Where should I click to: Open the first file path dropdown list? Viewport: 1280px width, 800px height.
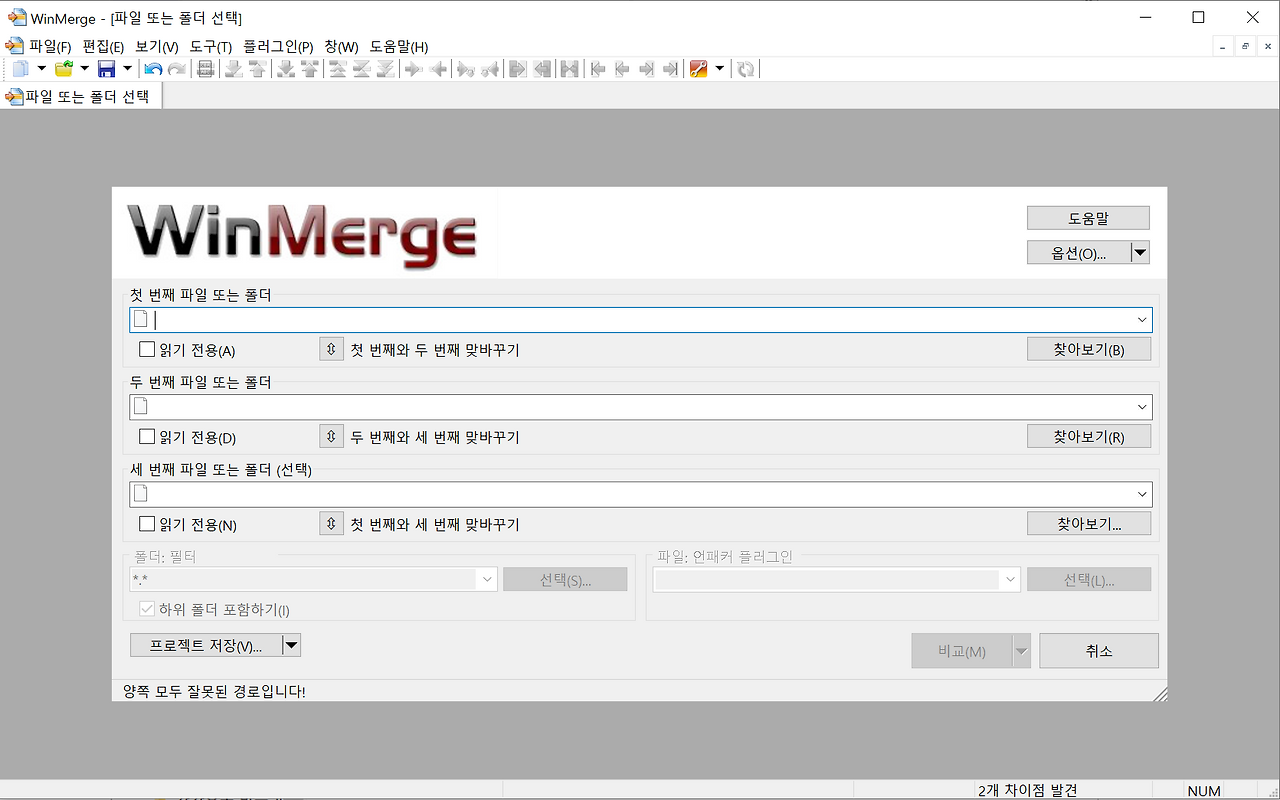pyautogui.click(x=1142, y=319)
